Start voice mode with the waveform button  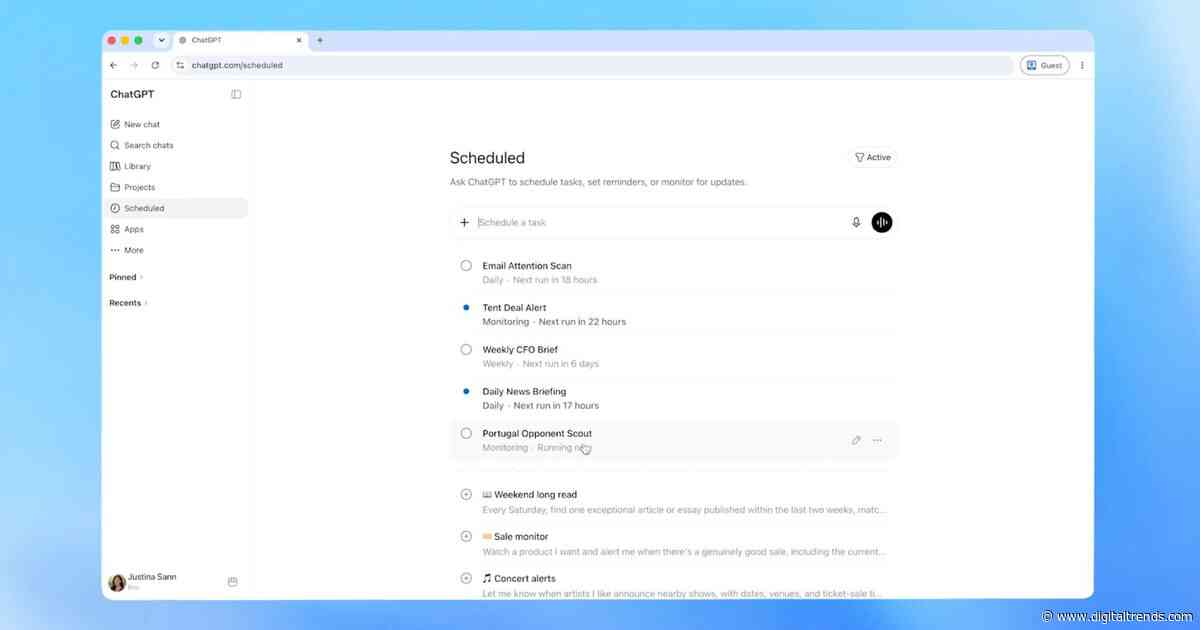pos(881,222)
